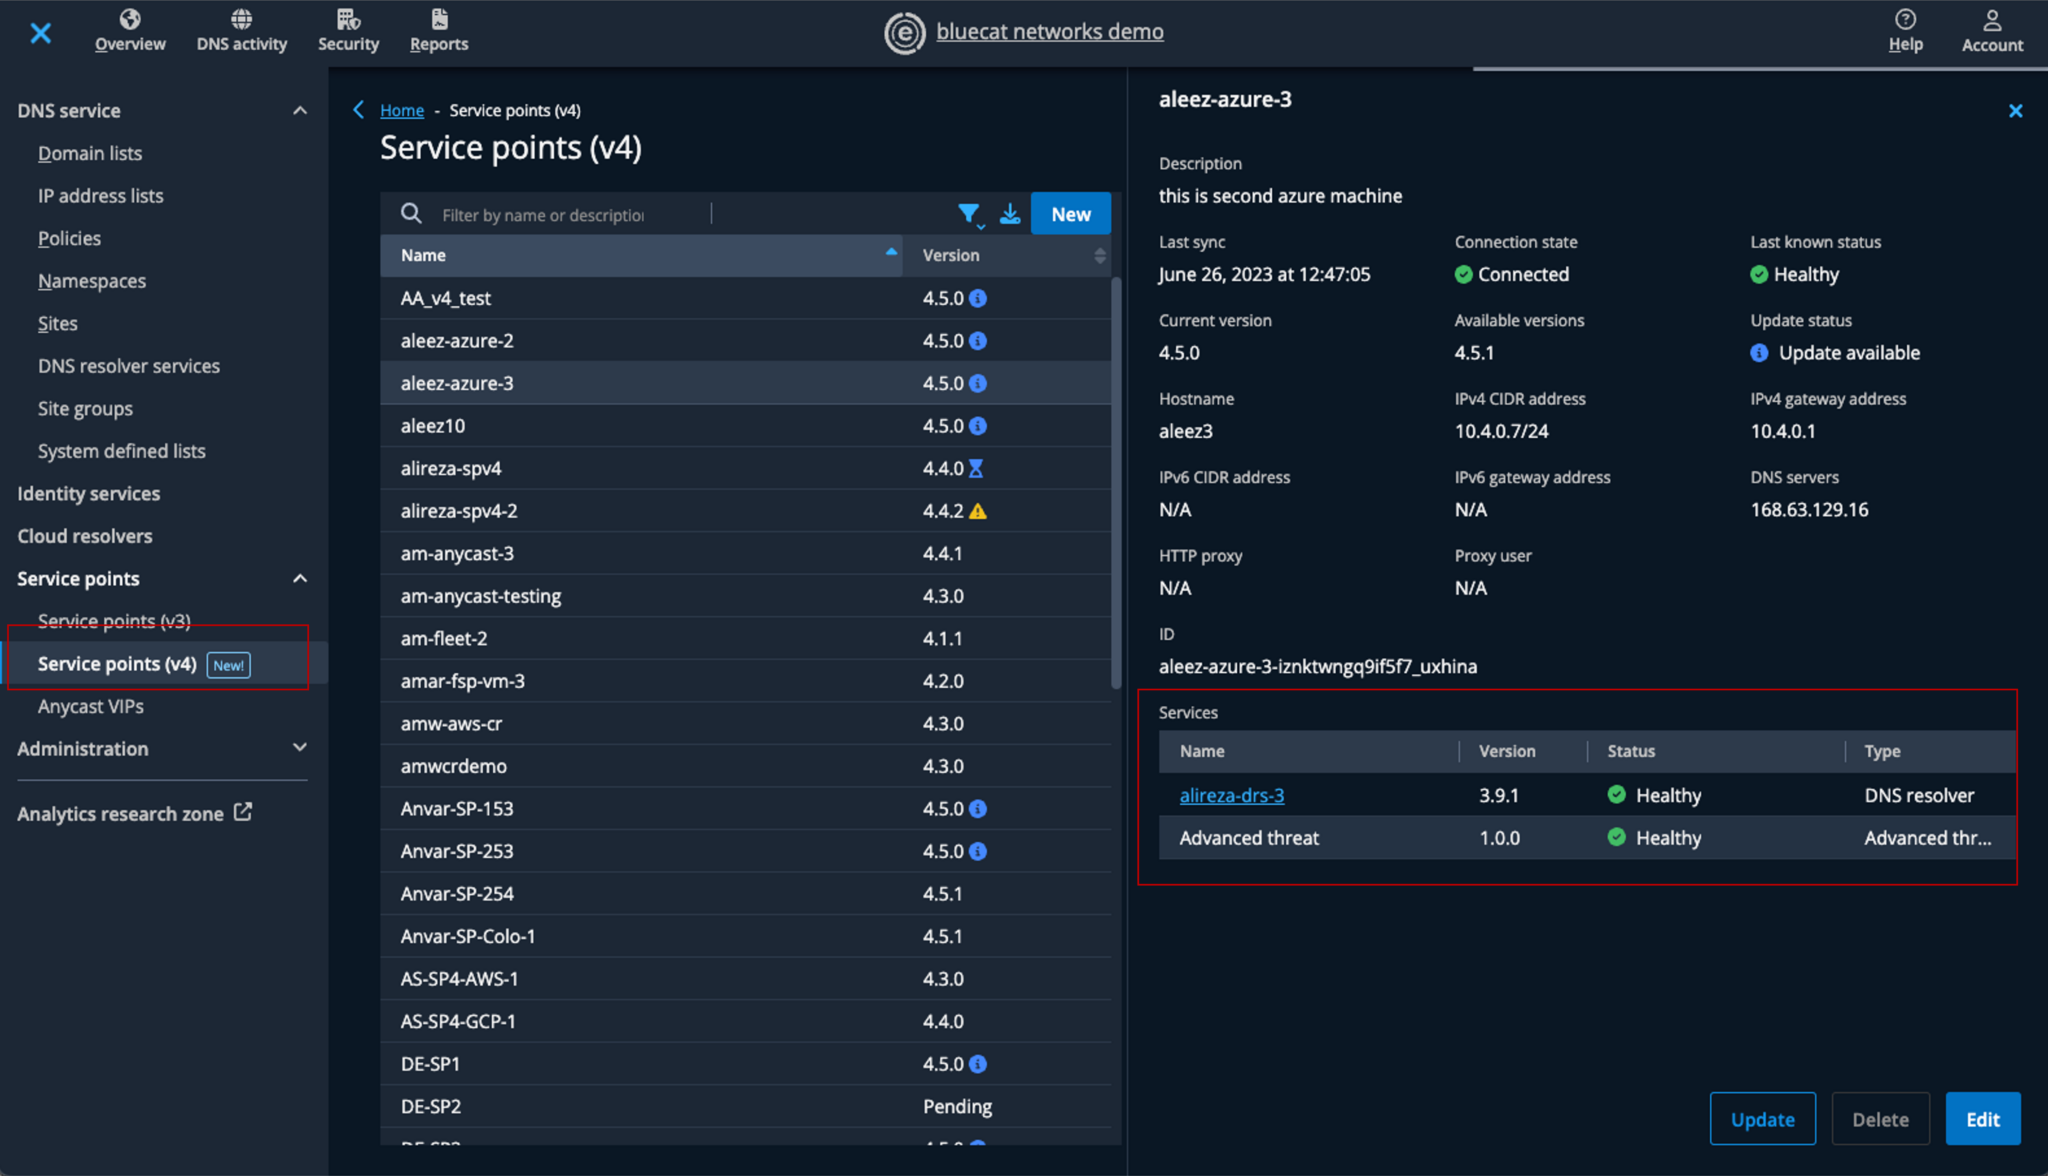Click the warning icon beside alireza-spv4-2
The image size is (2048, 1176).
[x=978, y=510]
